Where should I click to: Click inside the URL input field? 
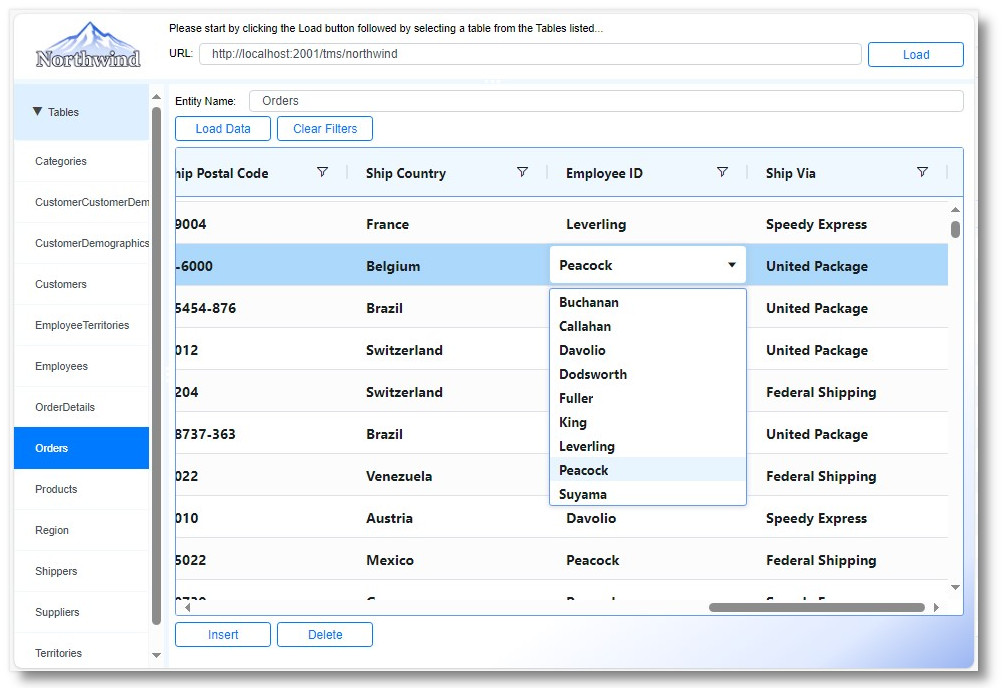coord(530,54)
